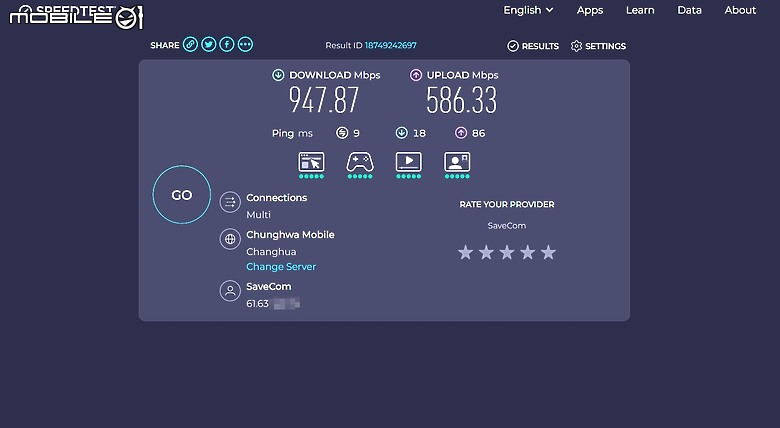Image resolution: width=780 pixels, height=428 pixels.
Task: Rate provider four stars
Action: point(528,252)
